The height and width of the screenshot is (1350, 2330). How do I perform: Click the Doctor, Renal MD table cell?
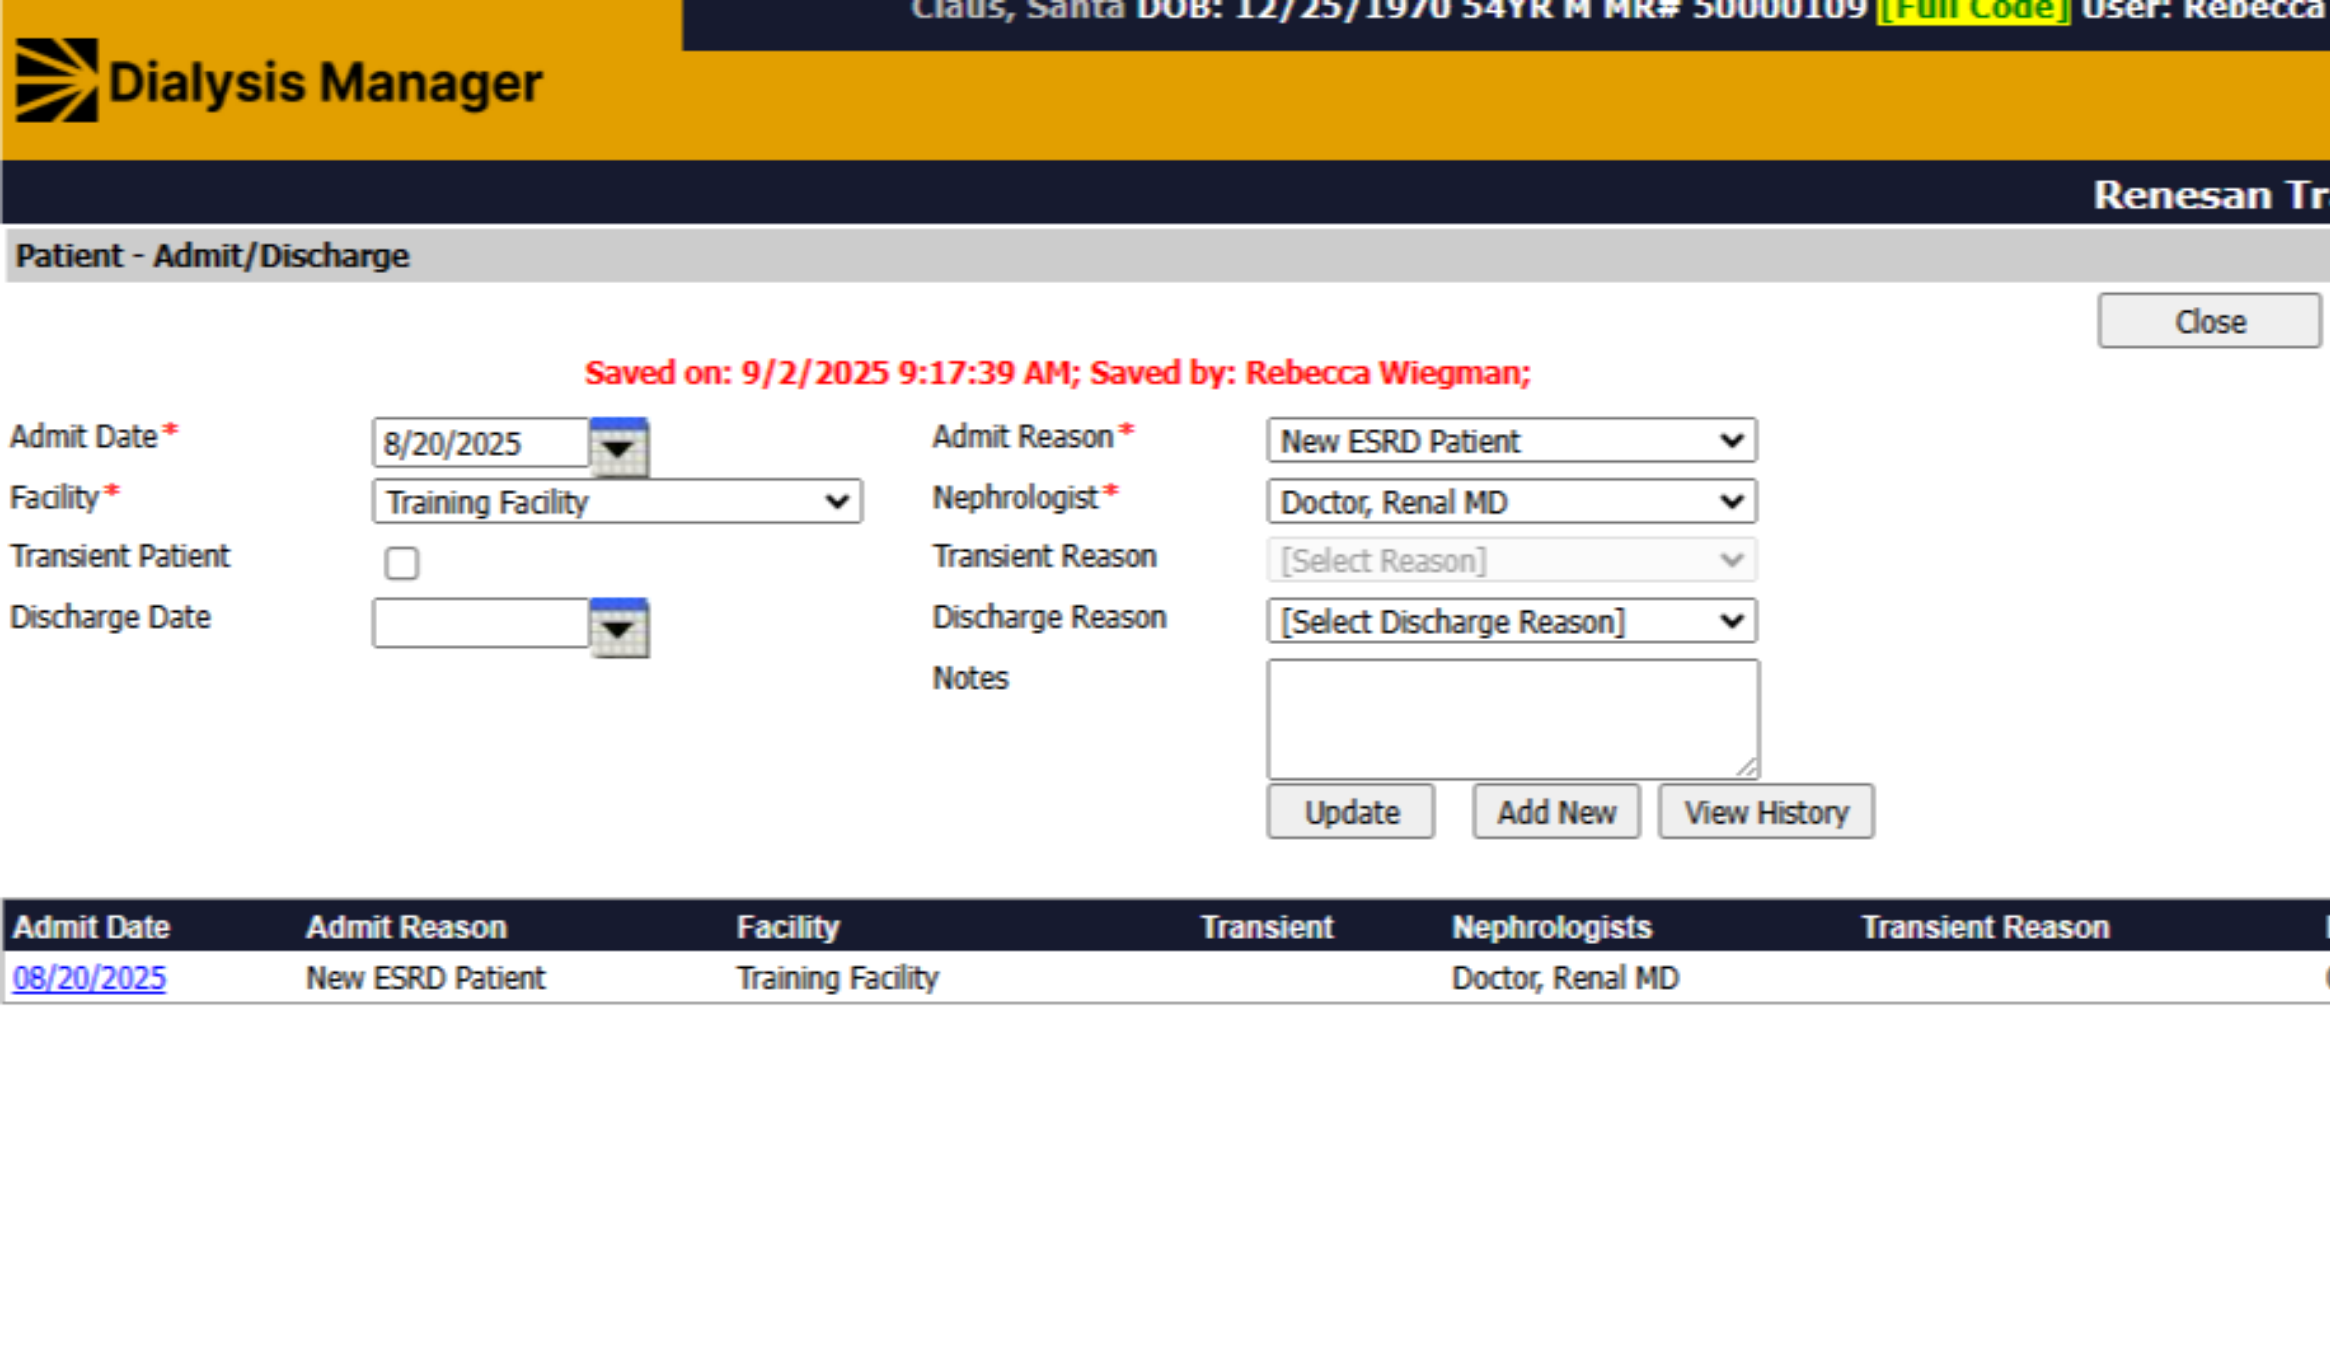click(x=1565, y=978)
